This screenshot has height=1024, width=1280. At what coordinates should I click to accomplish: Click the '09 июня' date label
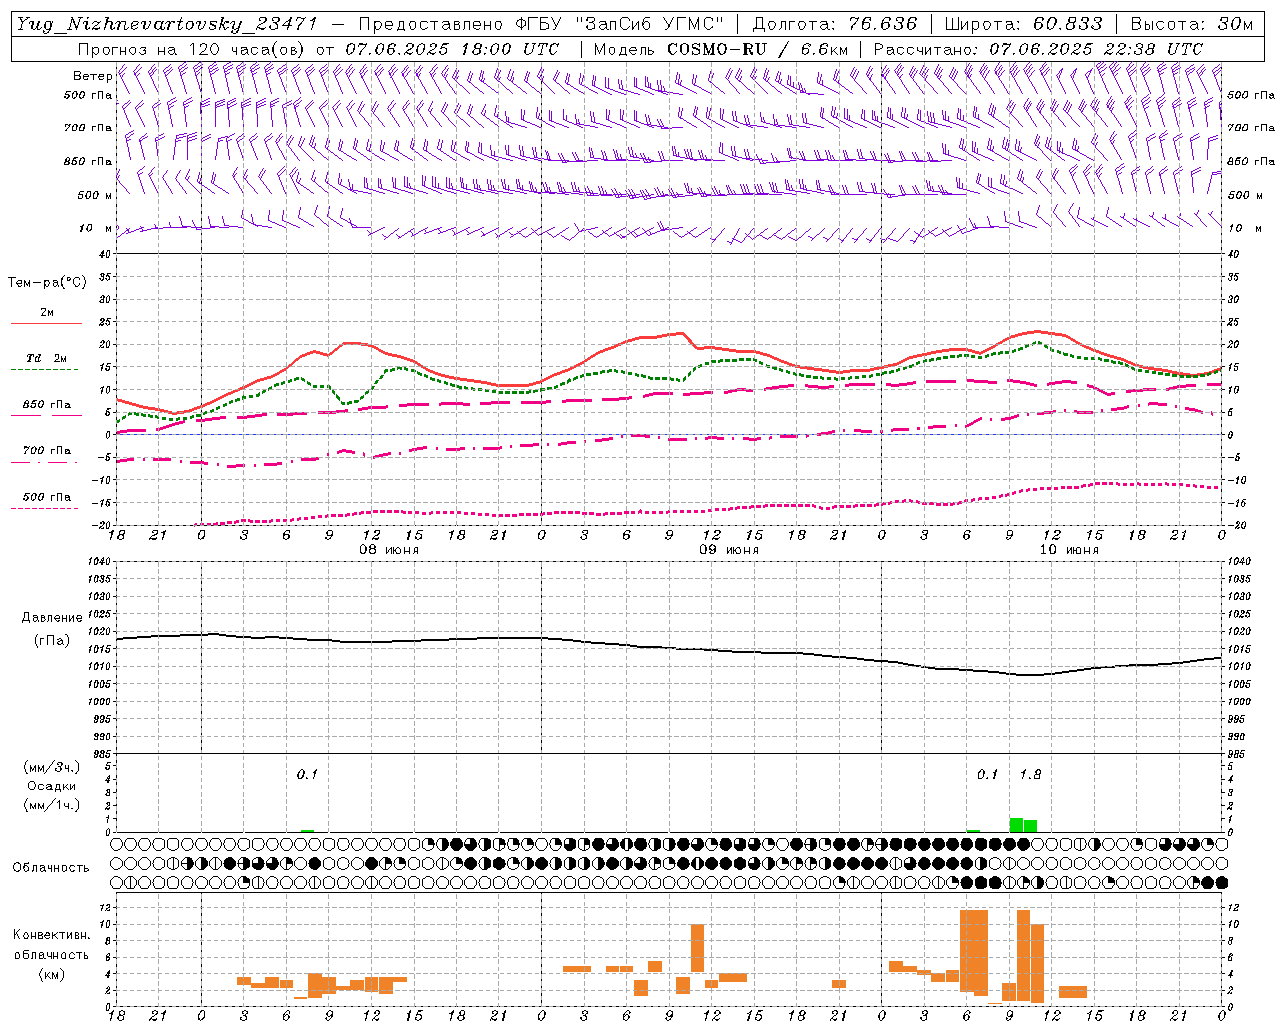(728, 550)
